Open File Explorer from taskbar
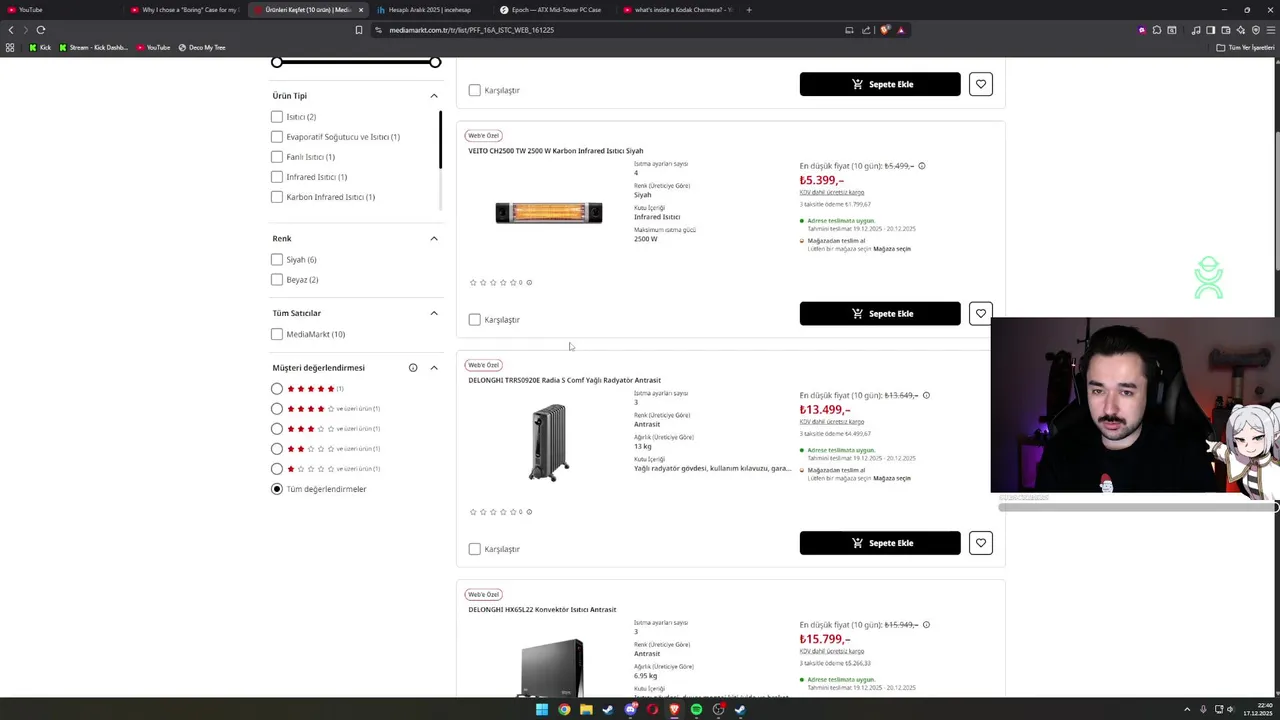Image resolution: width=1280 pixels, height=720 pixels. (586, 710)
